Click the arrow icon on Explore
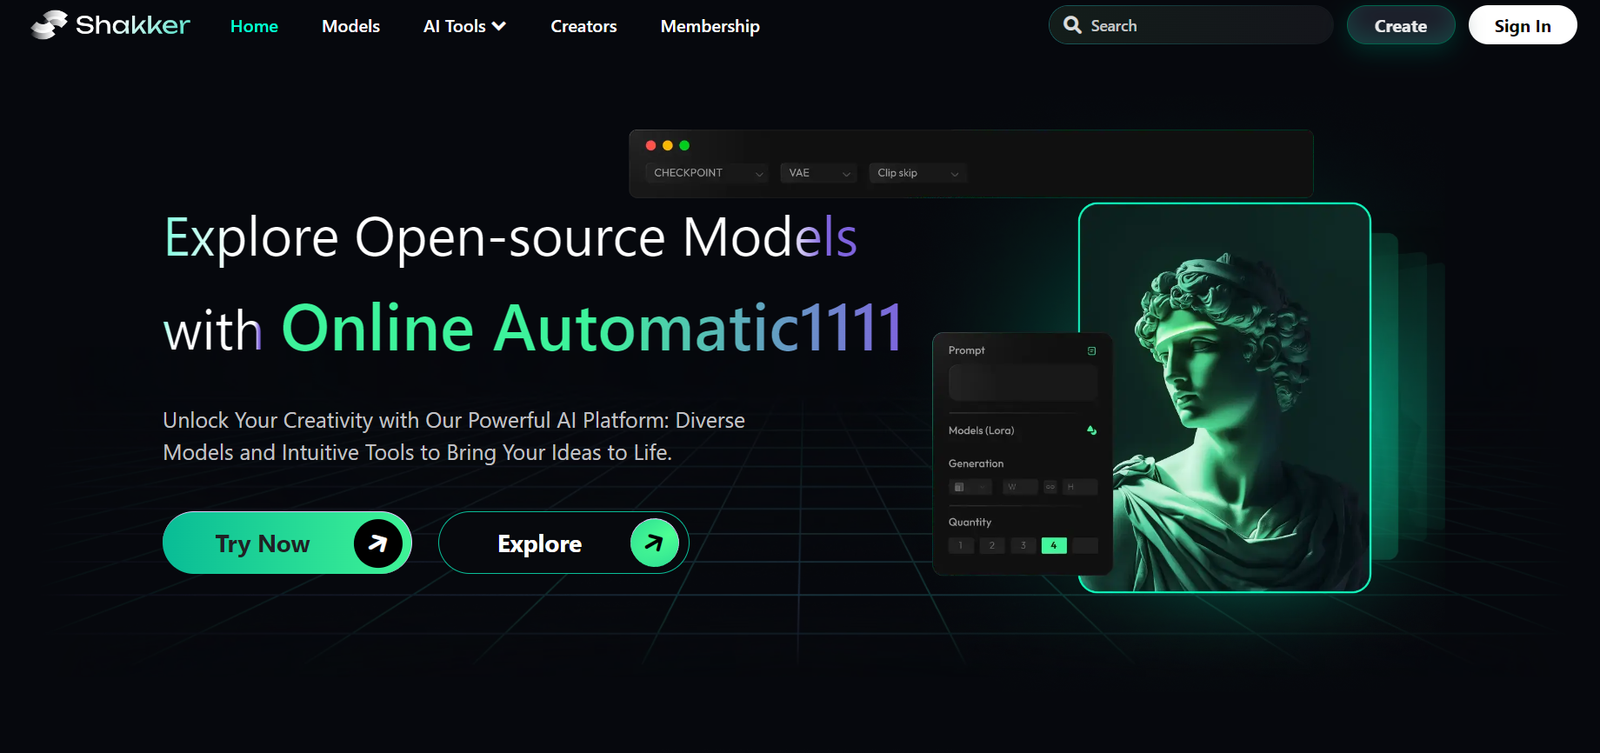The width and height of the screenshot is (1600, 753). [654, 543]
